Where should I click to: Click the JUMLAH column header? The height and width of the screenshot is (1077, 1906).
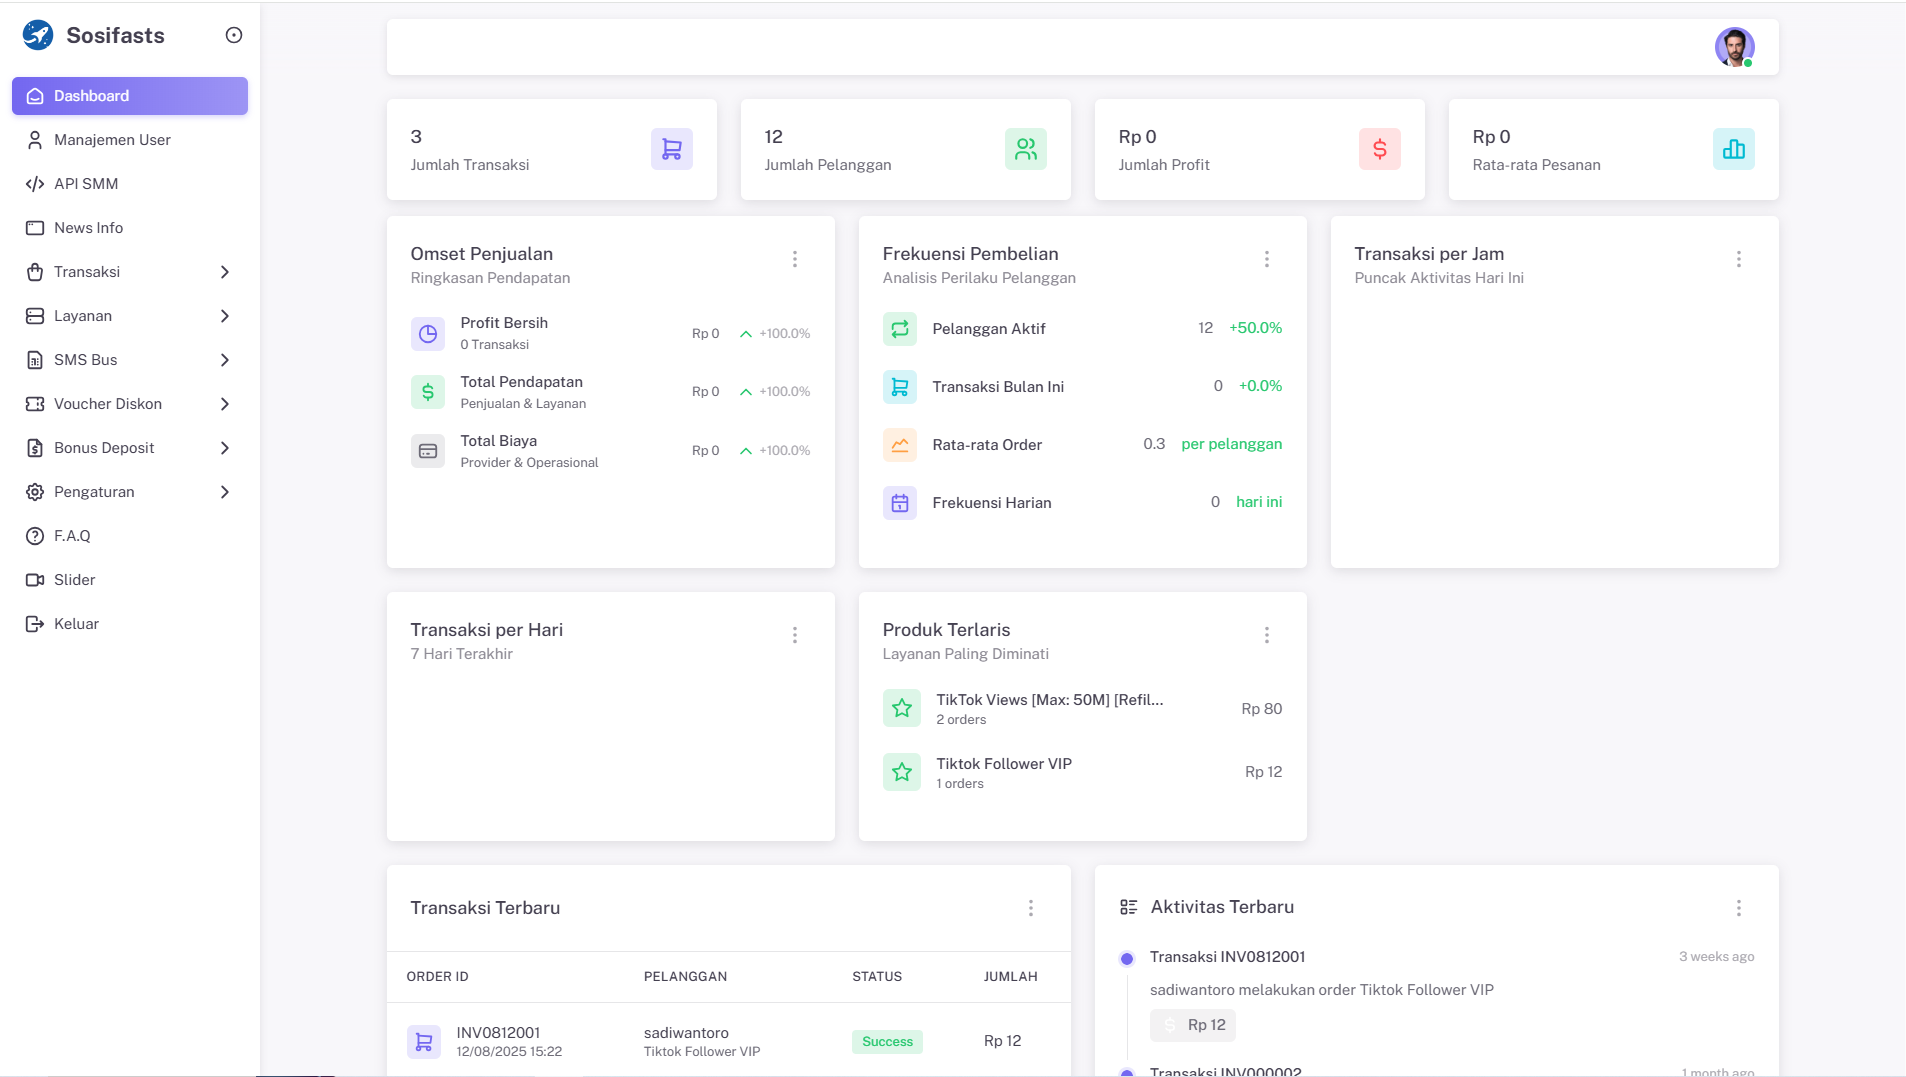tap(1010, 977)
